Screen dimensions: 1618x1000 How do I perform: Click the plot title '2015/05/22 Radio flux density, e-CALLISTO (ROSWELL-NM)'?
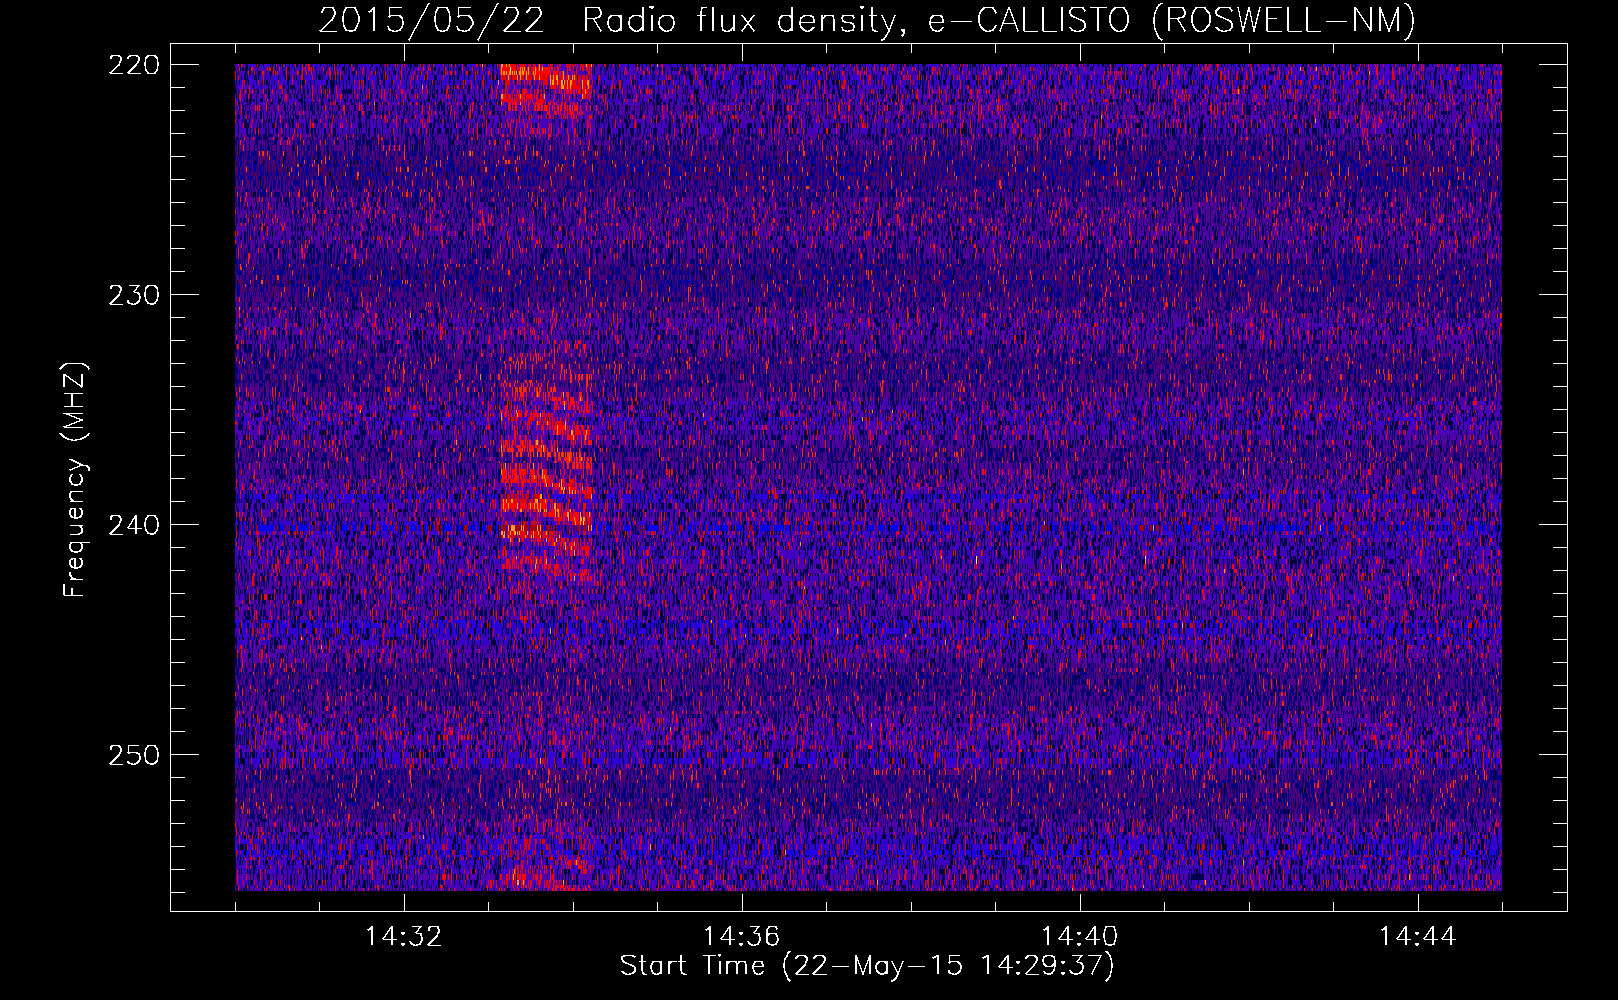[867, 19]
